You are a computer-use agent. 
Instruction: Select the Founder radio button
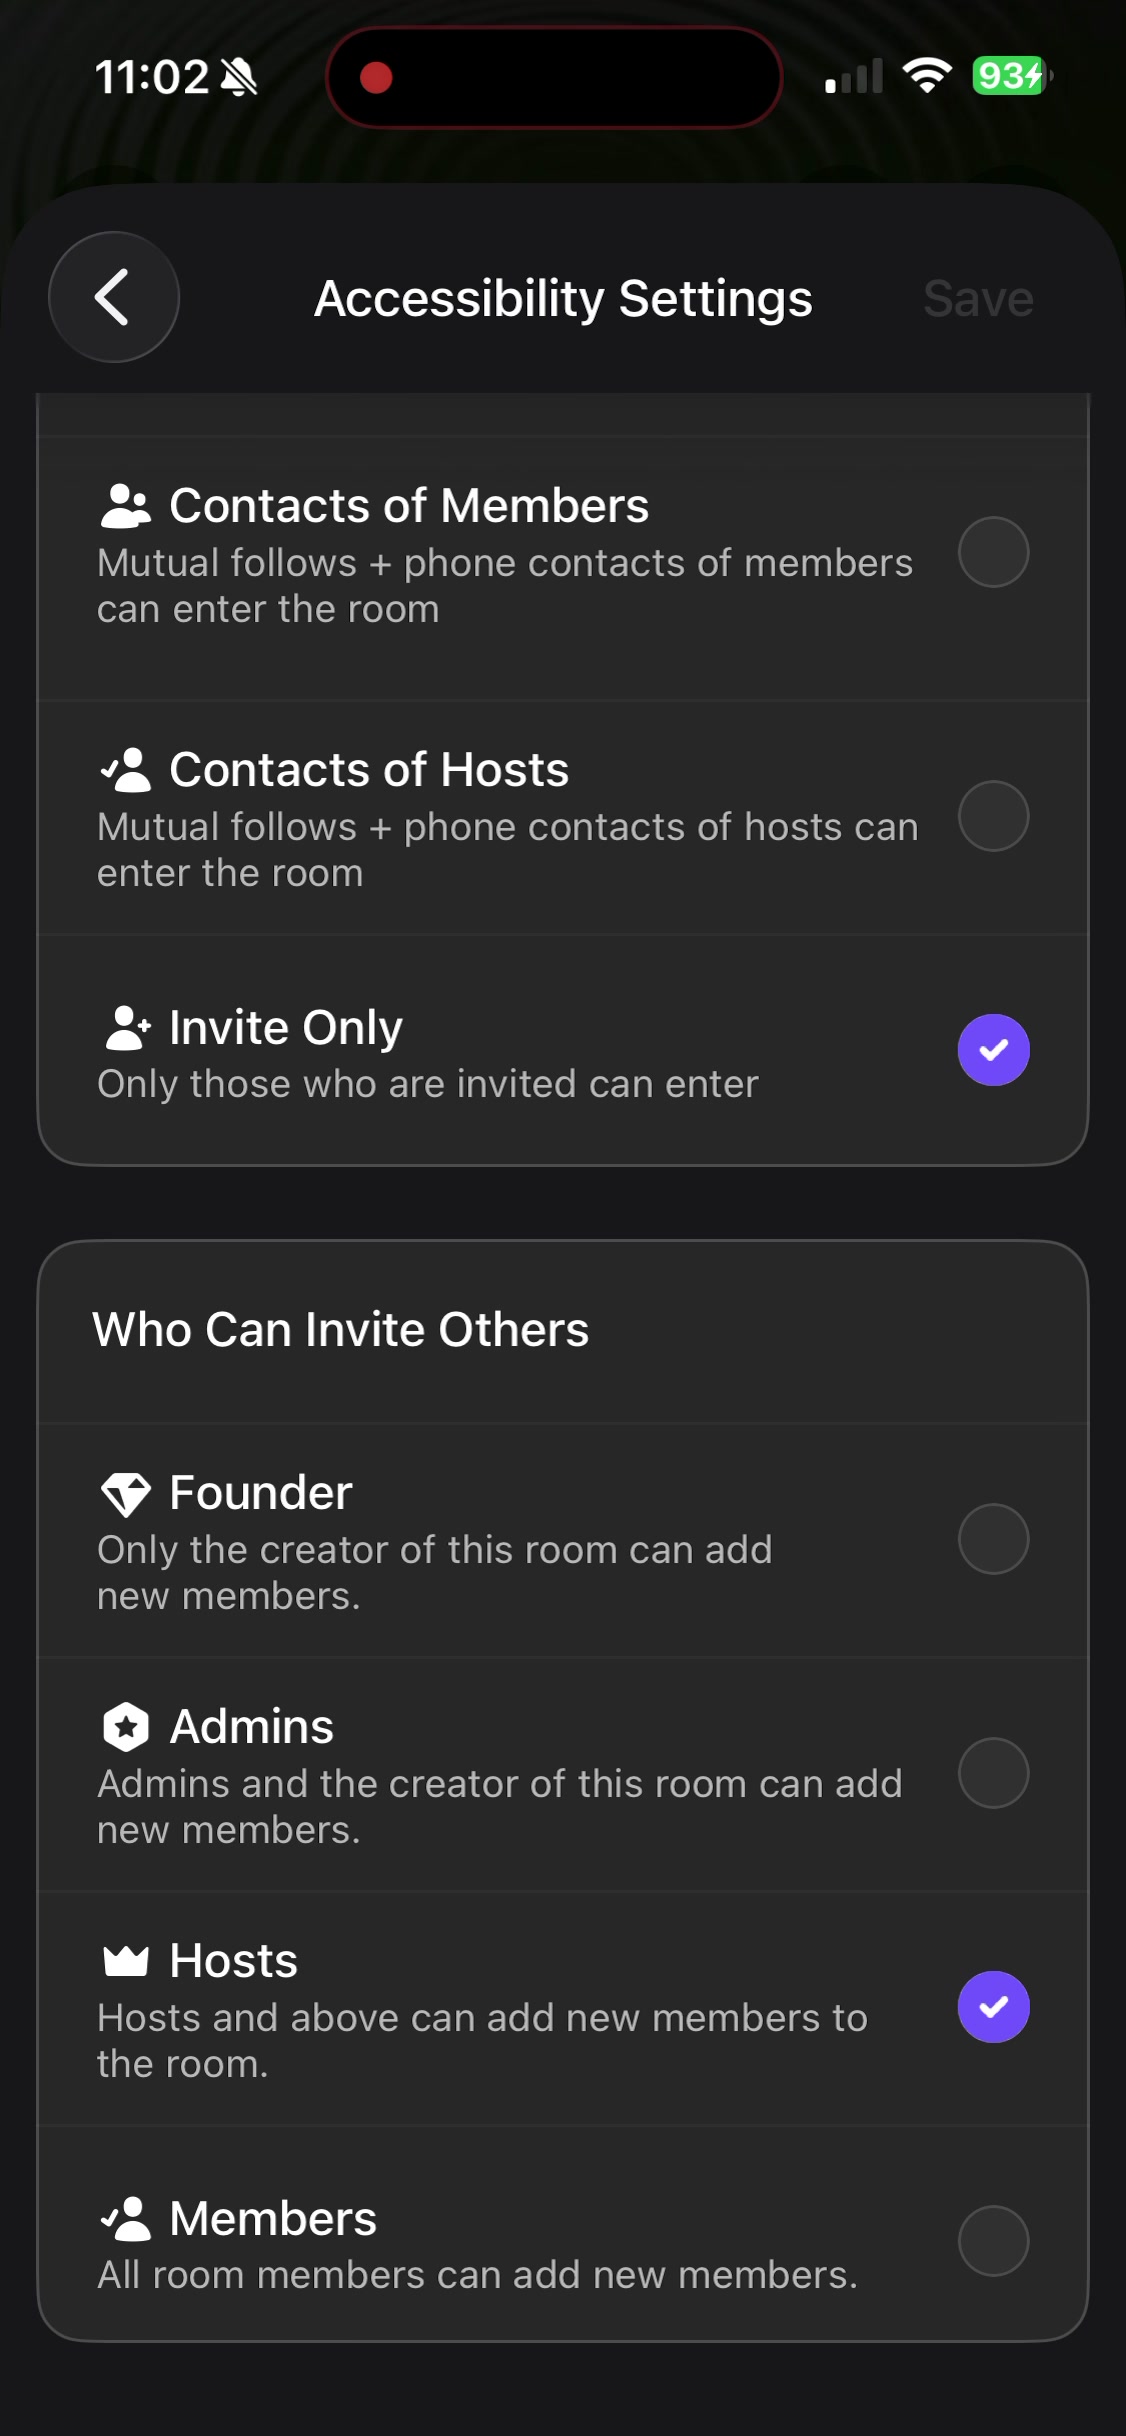pos(993,1539)
